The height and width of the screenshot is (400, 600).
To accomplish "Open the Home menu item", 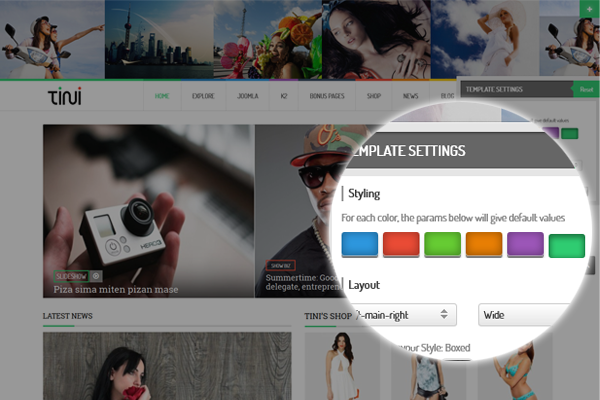I will (x=161, y=97).
